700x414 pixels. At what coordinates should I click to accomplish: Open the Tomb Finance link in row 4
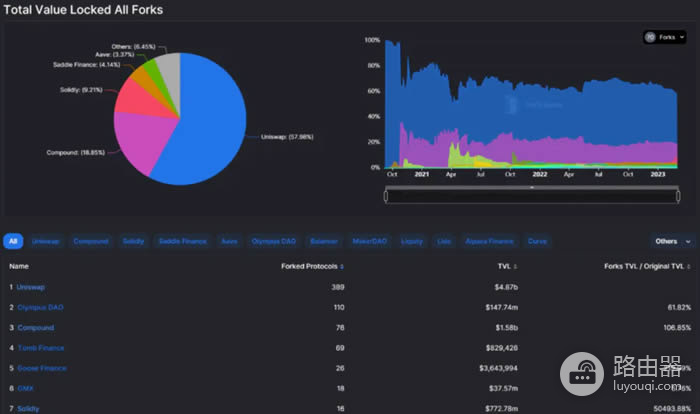[x=41, y=348]
